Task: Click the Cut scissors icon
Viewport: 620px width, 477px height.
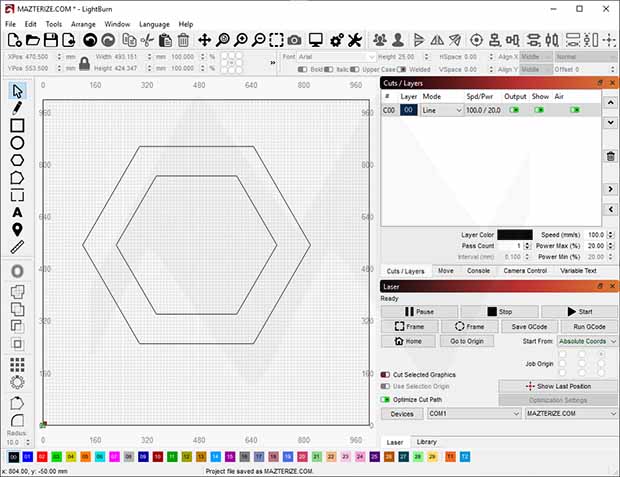Action: tap(147, 40)
